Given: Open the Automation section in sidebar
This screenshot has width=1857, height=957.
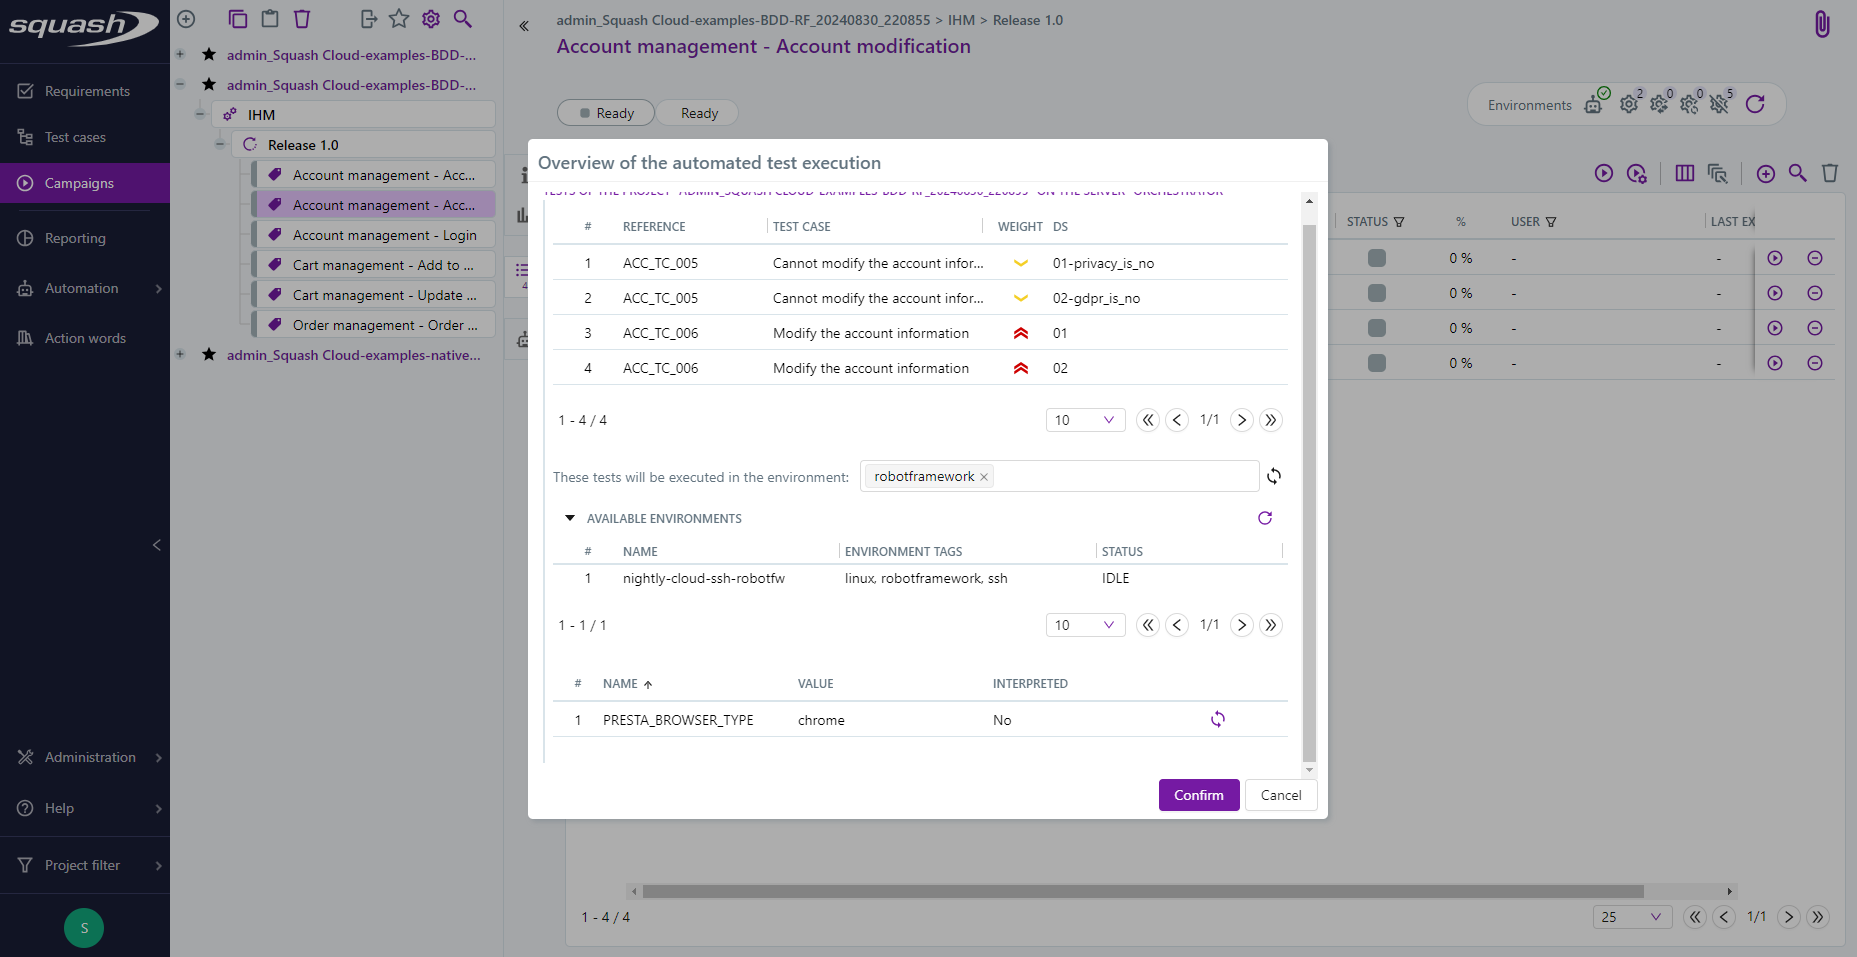Looking at the screenshot, I should (80, 288).
